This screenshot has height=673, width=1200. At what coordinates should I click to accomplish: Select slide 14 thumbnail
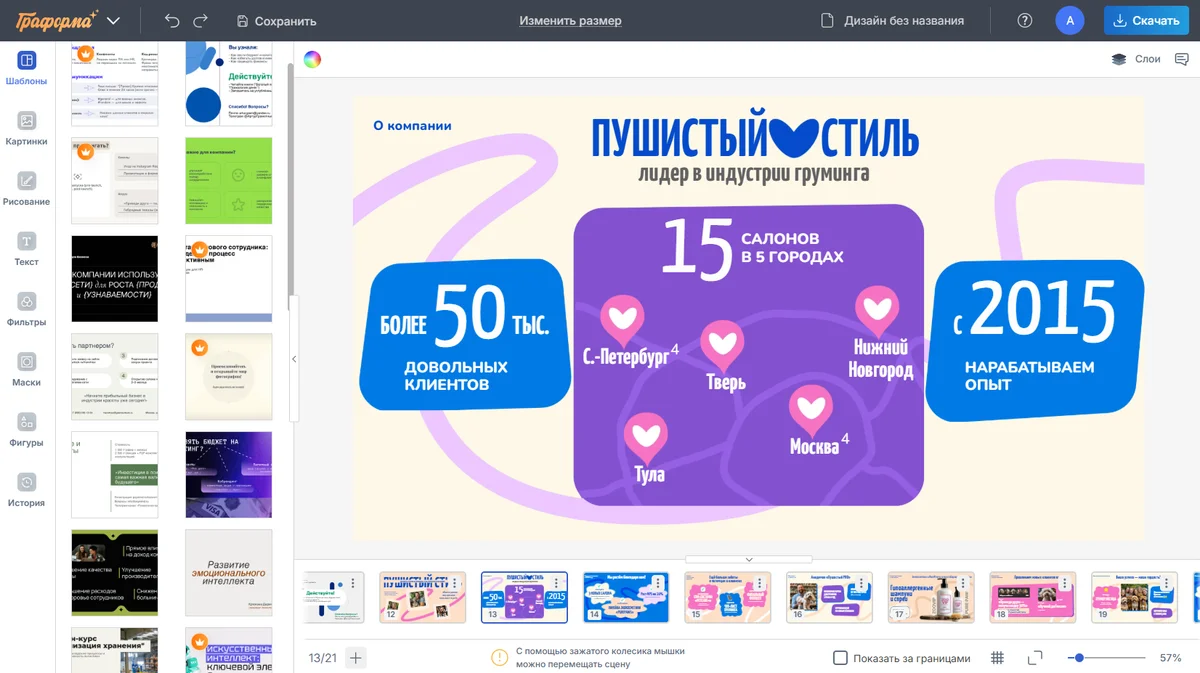point(626,597)
